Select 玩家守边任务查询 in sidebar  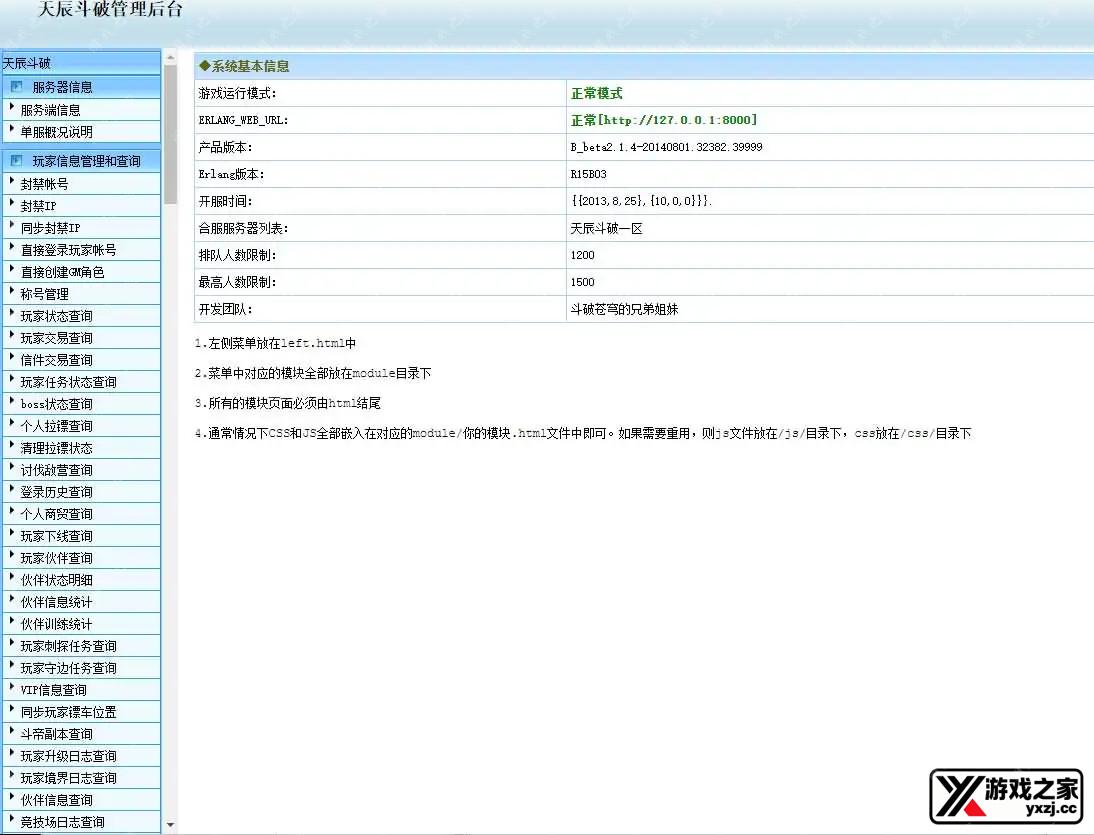coord(68,668)
